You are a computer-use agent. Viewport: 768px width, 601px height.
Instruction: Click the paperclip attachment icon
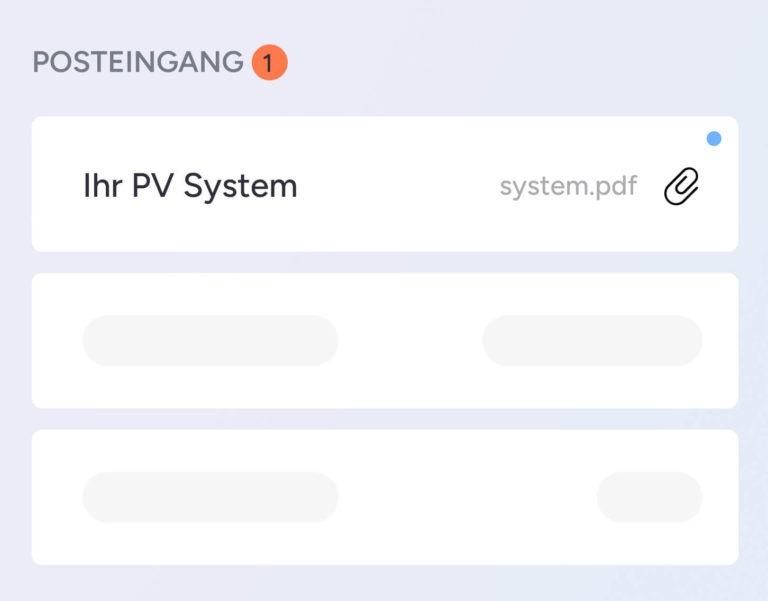click(682, 187)
